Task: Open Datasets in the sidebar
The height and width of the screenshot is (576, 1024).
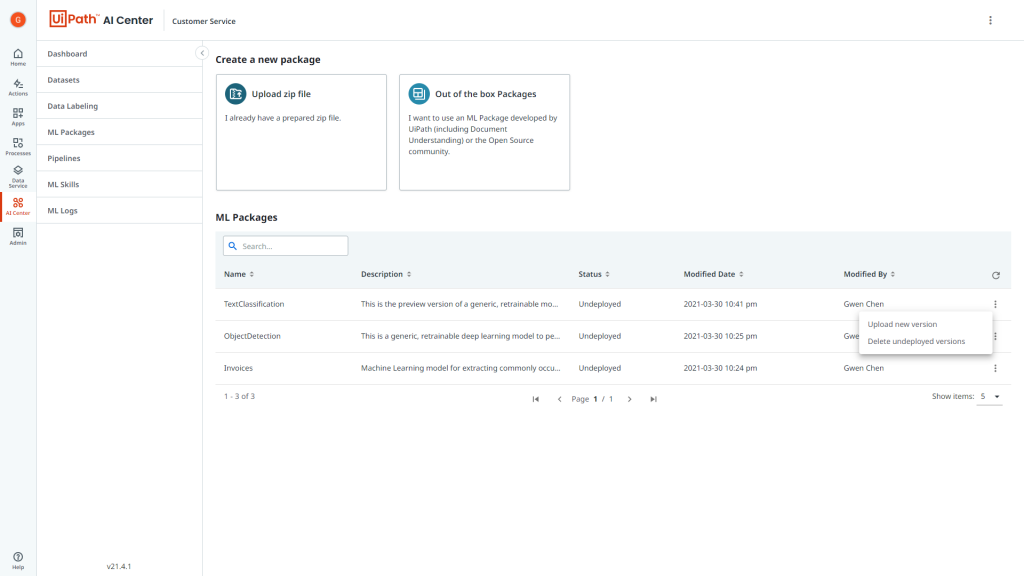Action: point(120,80)
